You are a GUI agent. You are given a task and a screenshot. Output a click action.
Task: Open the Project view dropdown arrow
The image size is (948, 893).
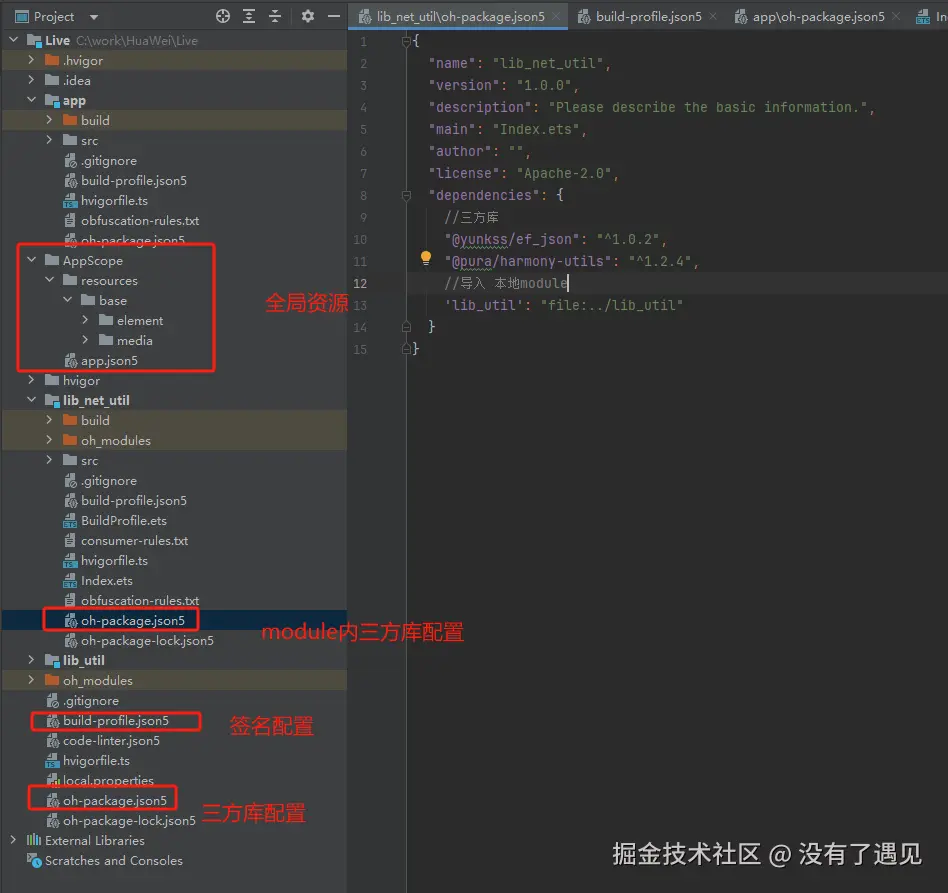[94, 17]
